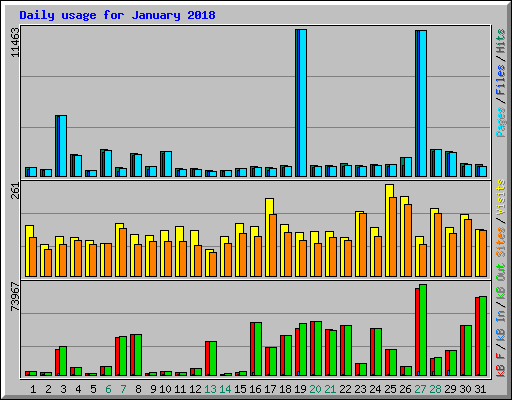
Task: Click day label 2 on x-axis
Action: pos(48,389)
